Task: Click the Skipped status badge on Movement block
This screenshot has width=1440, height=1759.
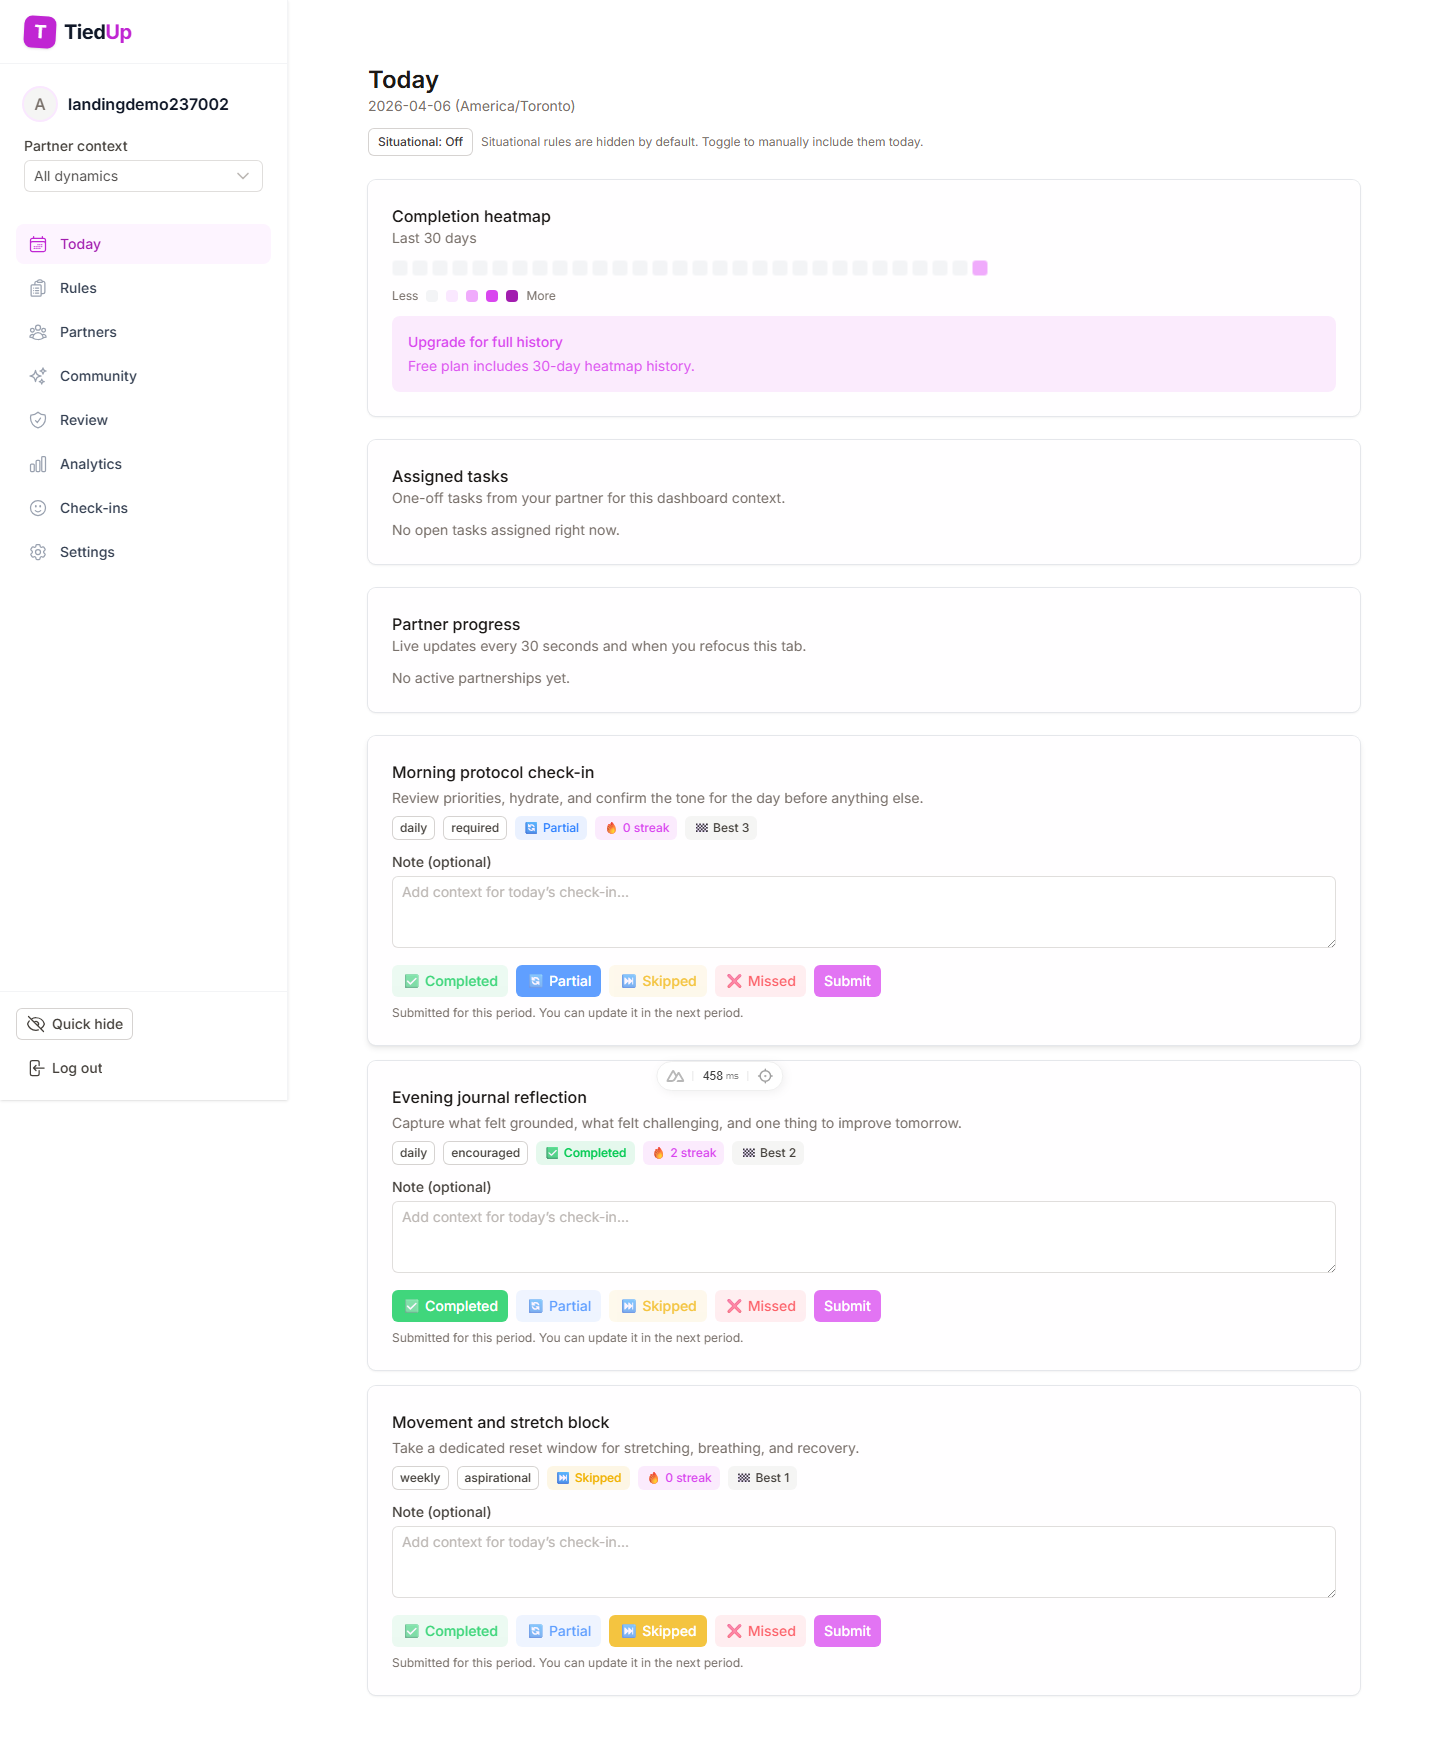Action: [588, 1478]
